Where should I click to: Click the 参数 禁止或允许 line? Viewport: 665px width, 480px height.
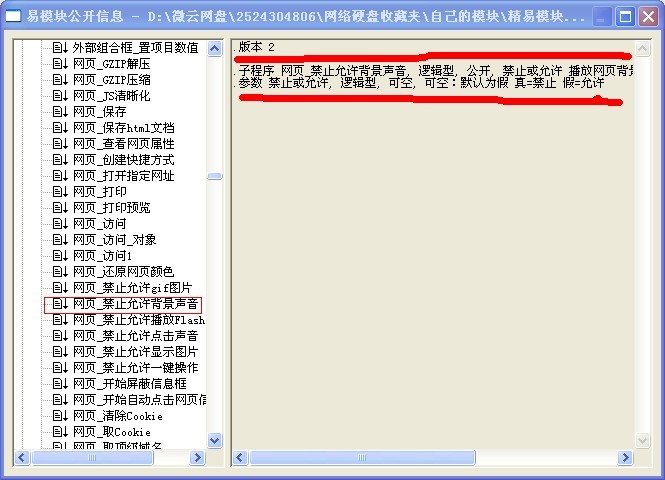point(419,82)
